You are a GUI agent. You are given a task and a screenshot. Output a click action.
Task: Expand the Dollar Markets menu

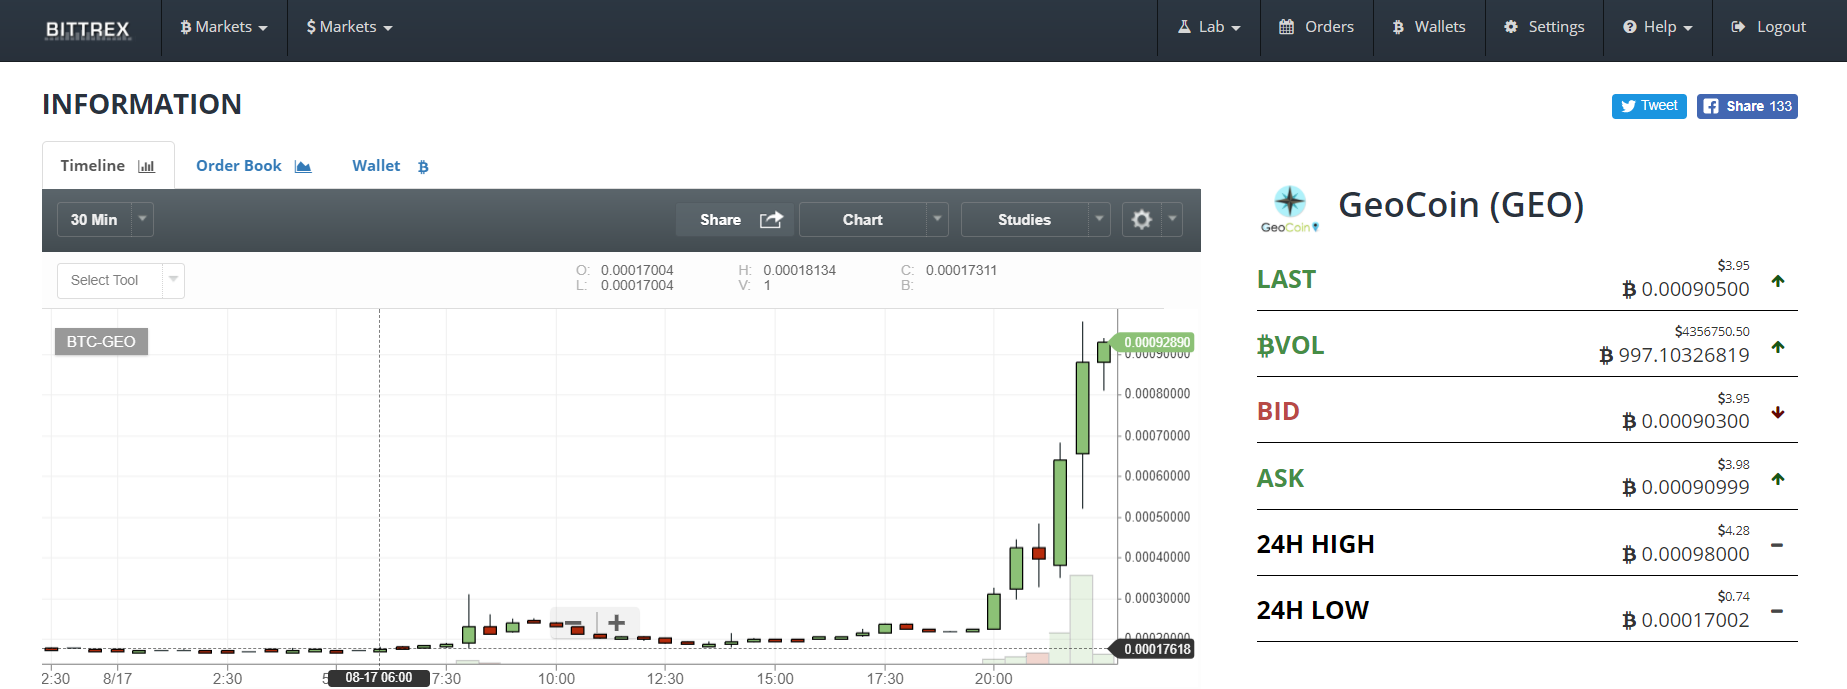coord(349,27)
